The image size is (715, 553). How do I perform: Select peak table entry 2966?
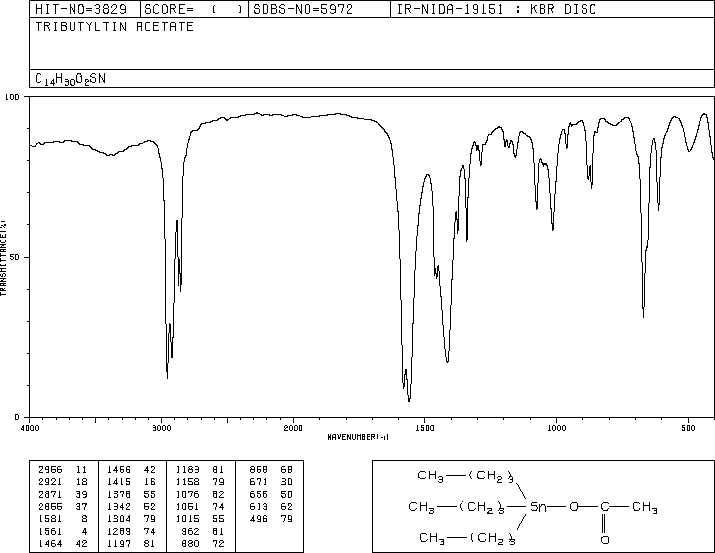[50, 470]
